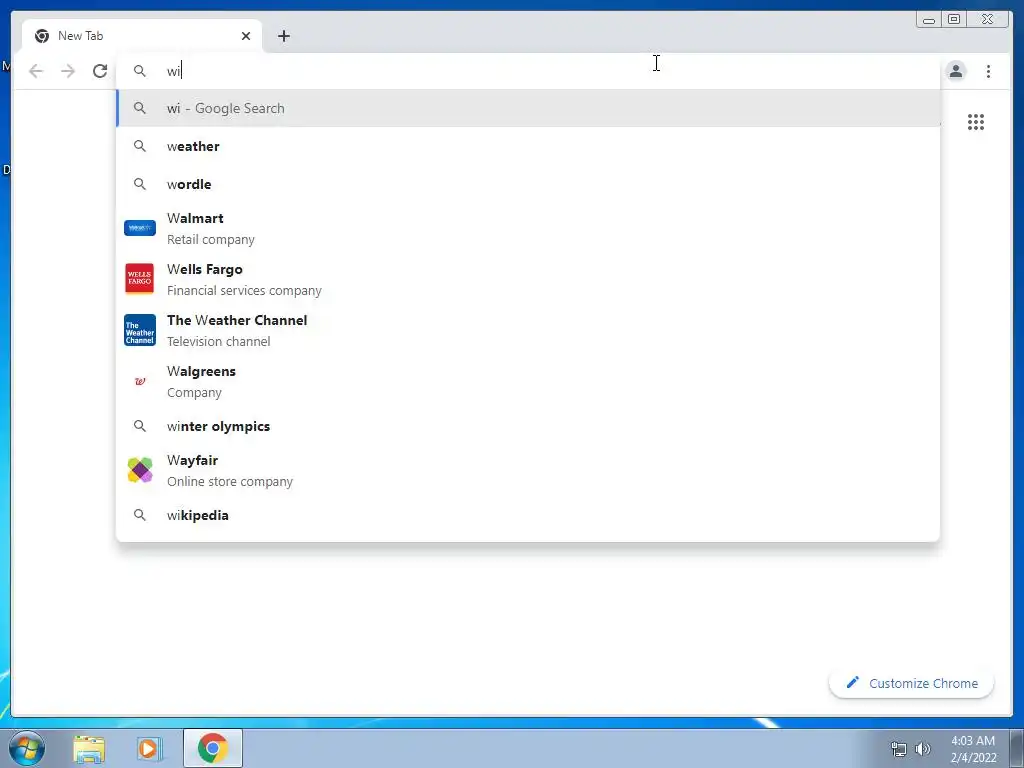Open Windows Explorer from the taskbar
Viewport: 1024px width, 768px height.
(x=89, y=749)
